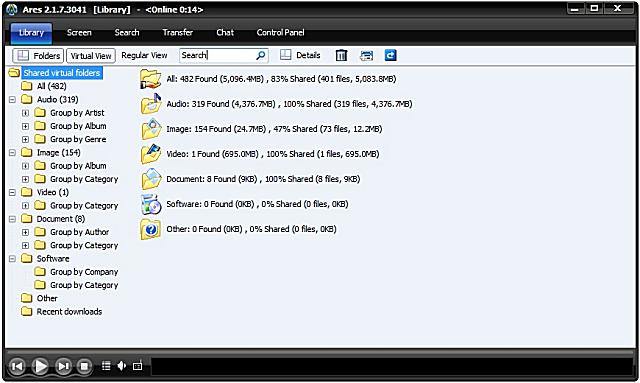Image resolution: width=640 pixels, height=383 pixels.
Task: Toggle the Folders view button
Action: pos(38,56)
